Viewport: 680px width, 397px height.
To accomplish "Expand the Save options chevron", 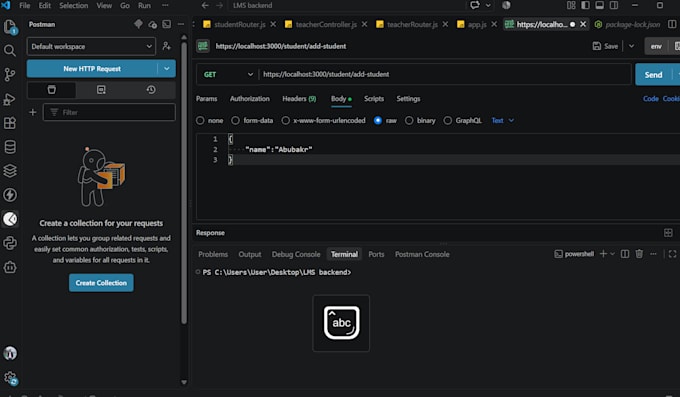I will [631, 46].
